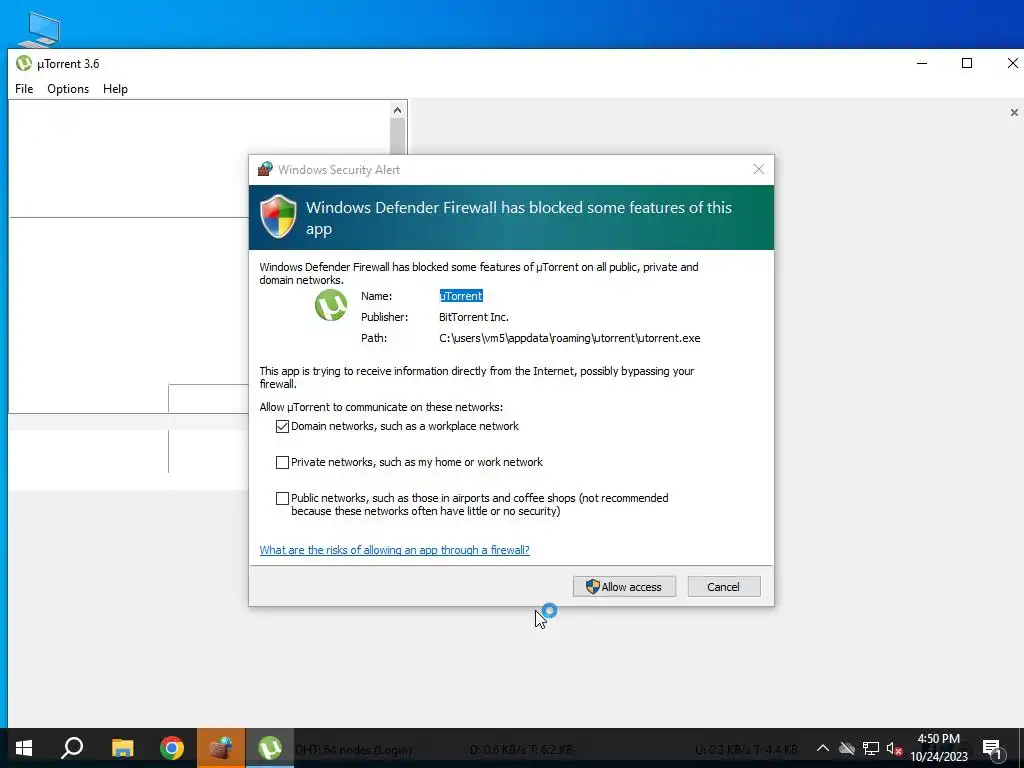
Task: Minimize the µTorrent window
Action: (922, 63)
